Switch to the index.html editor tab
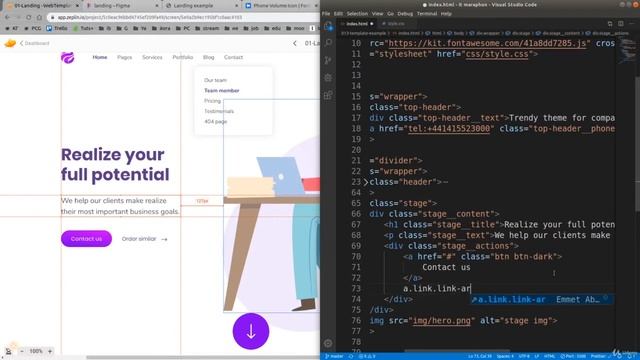Screen dimensions: 640x360 pyautogui.click(x=357, y=24)
